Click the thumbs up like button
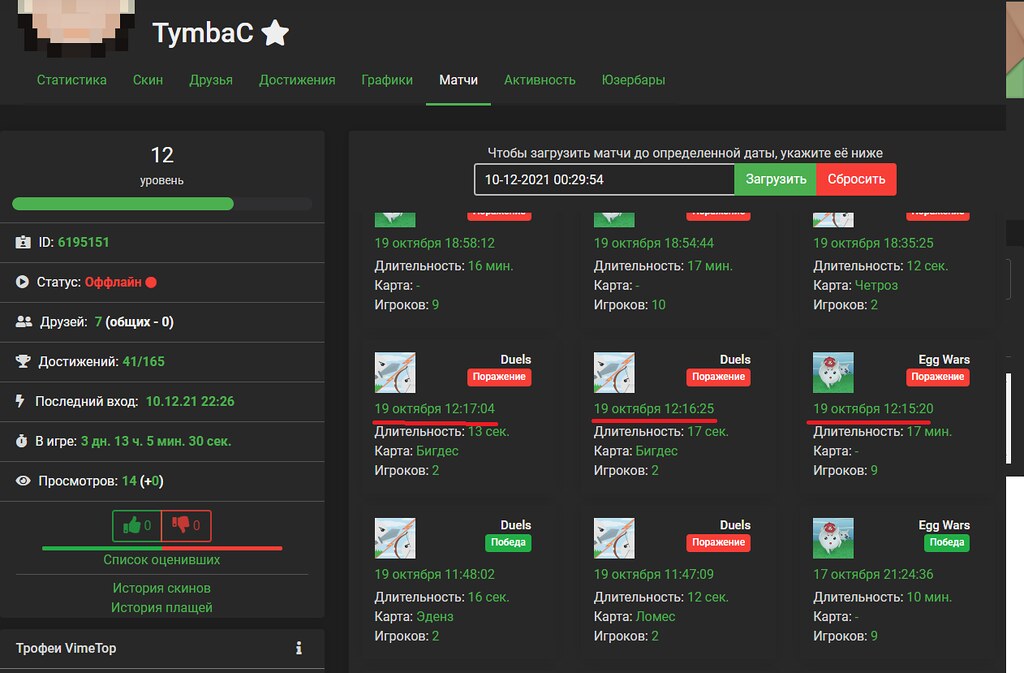Viewport: 1024px width, 673px height. pyautogui.click(x=137, y=525)
